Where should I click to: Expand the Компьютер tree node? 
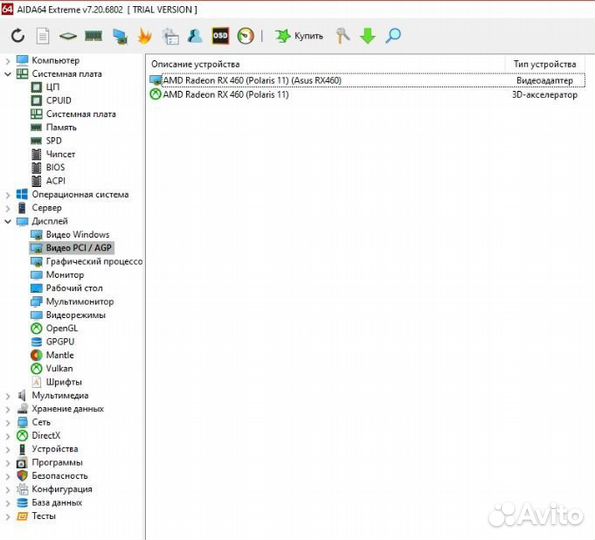8,61
